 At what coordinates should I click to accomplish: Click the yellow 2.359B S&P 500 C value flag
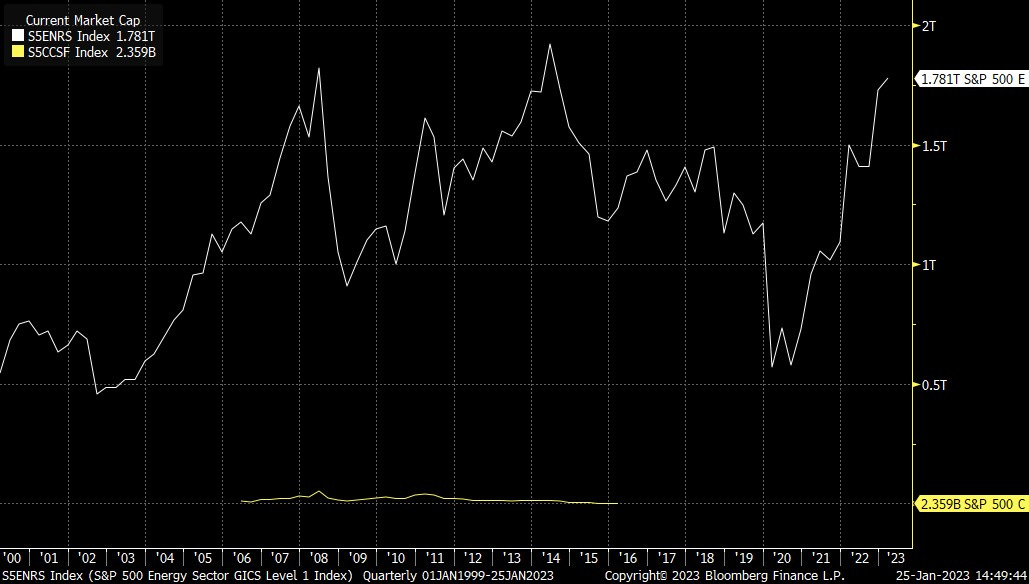(972, 504)
